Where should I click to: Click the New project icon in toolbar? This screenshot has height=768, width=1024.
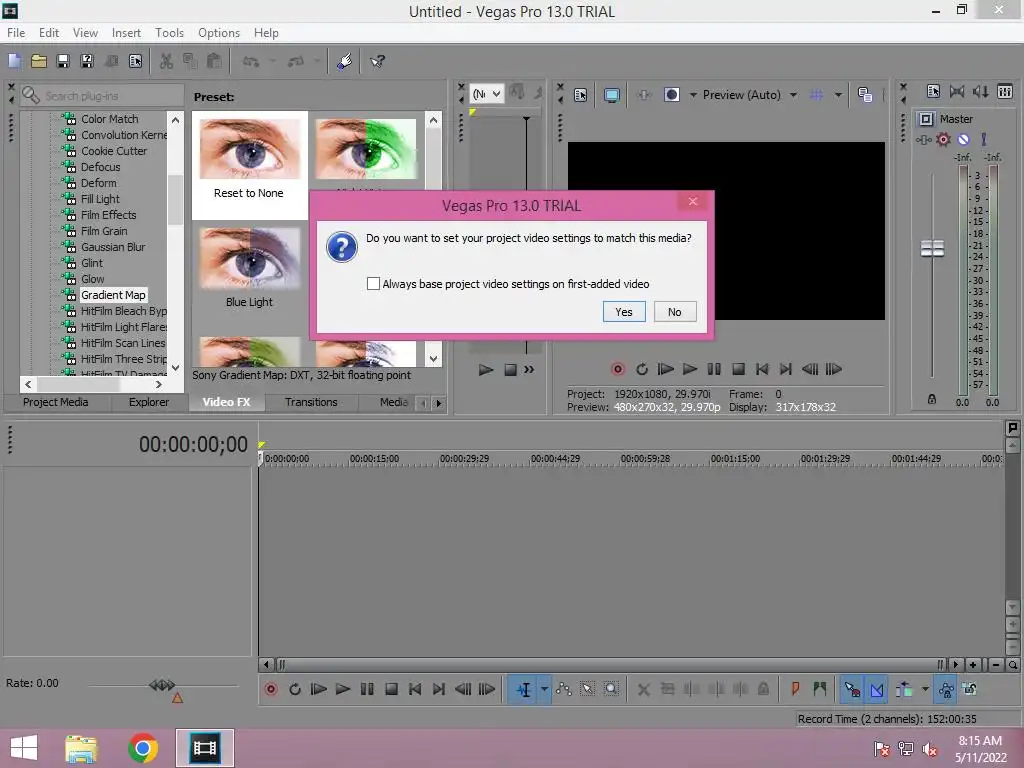(x=14, y=61)
